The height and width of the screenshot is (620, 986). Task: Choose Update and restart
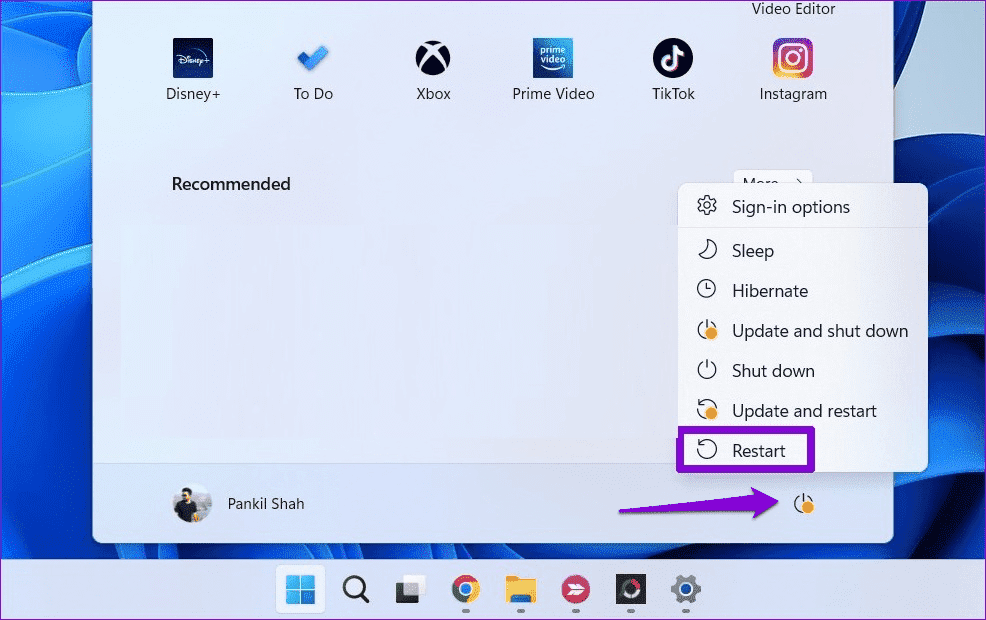pyautogui.click(x=802, y=411)
